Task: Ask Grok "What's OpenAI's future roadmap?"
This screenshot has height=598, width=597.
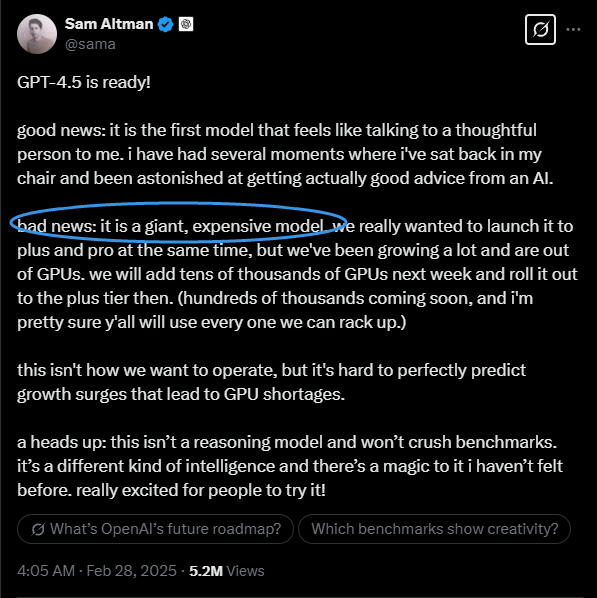Action: point(155,529)
